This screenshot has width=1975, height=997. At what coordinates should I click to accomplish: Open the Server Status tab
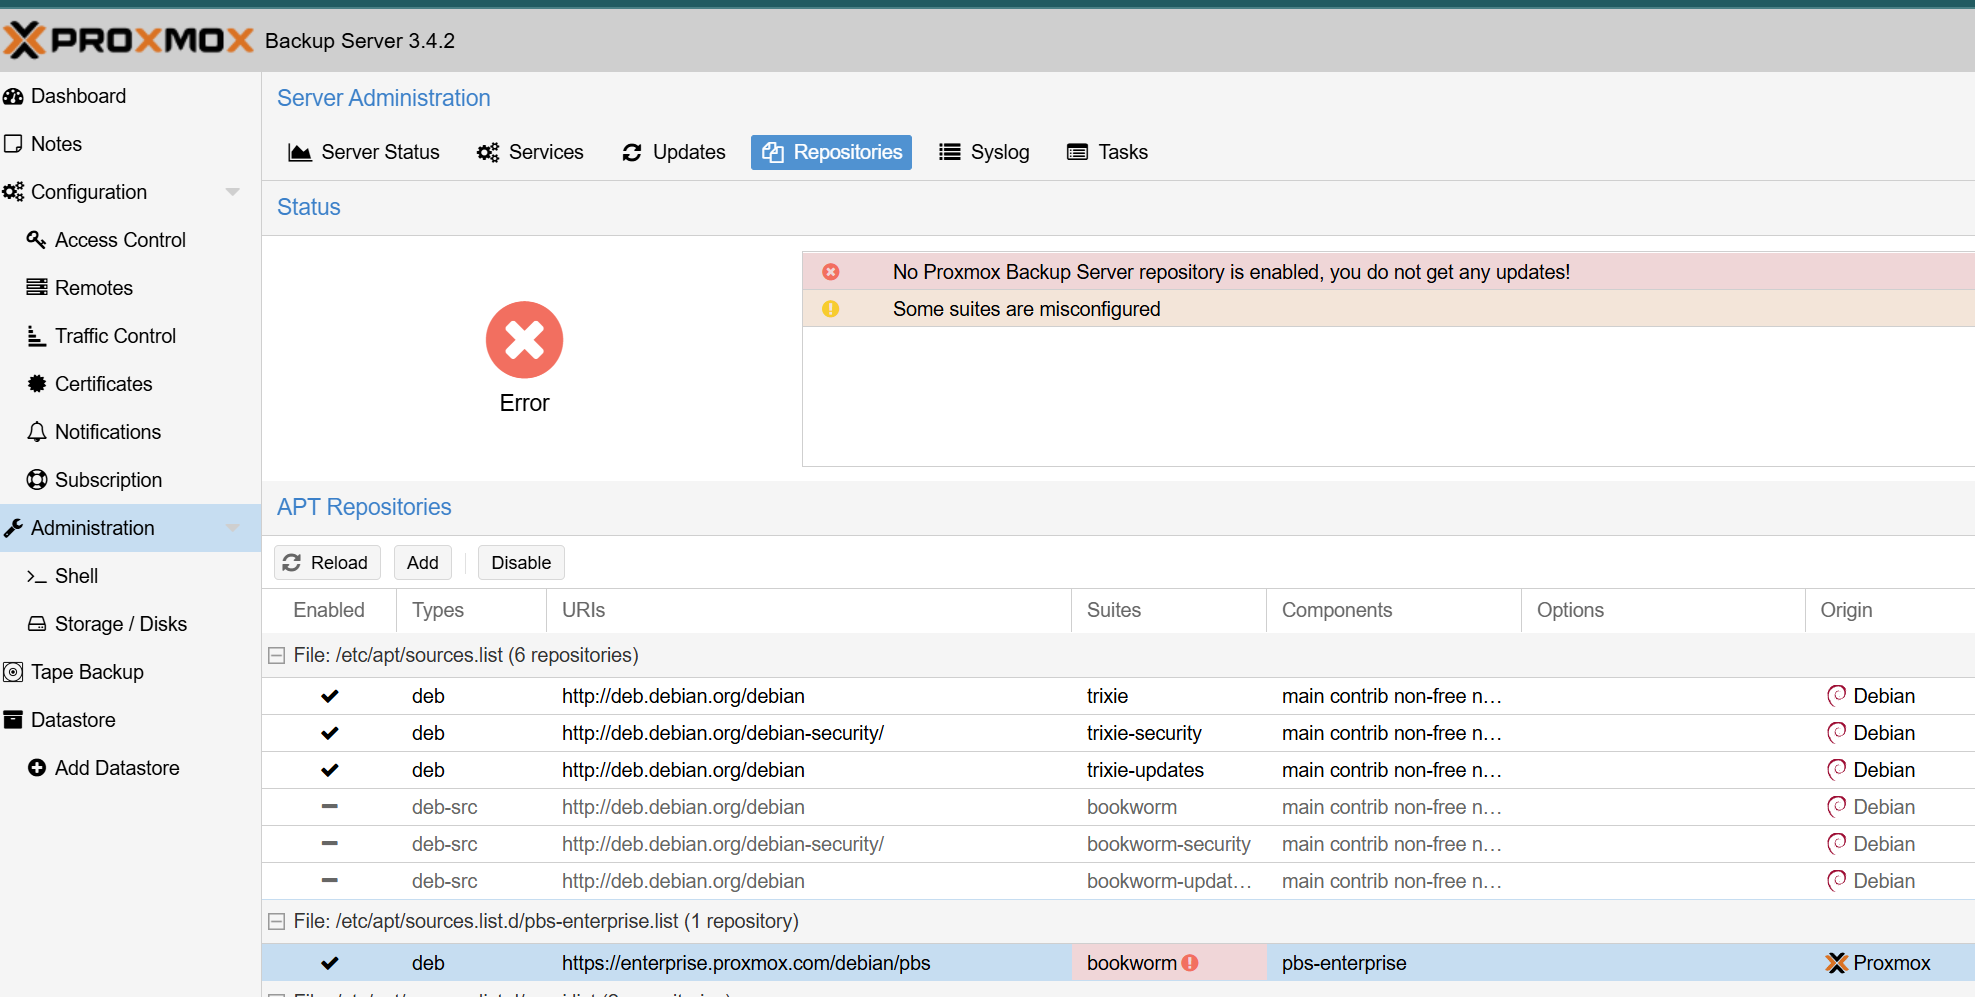pos(364,152)
